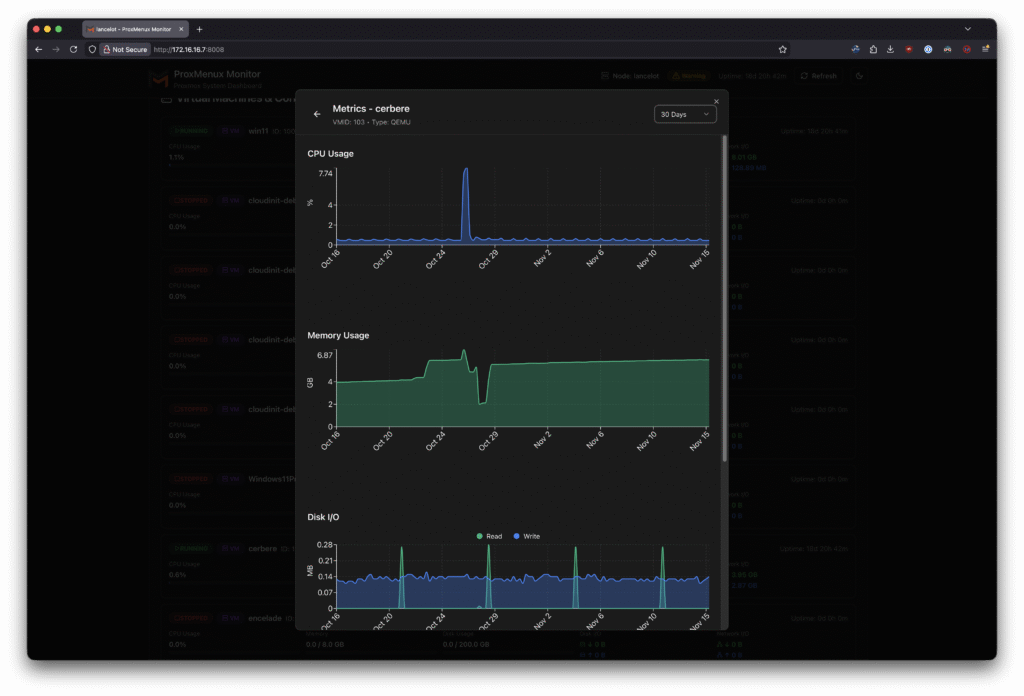Toggle the Read series in Disk I/O legend
Viewport: 1024px width, 696px height.
click(488, 536)
